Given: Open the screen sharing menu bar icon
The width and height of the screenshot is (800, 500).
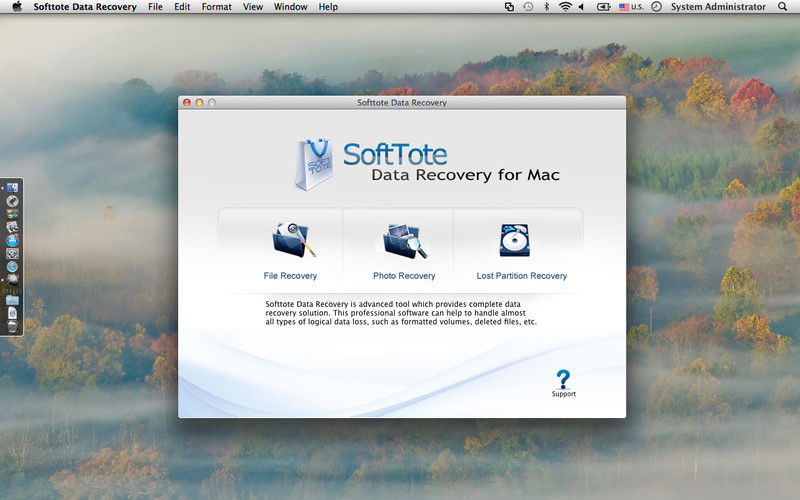Looking at the screenshot, I should tap(509, 7).
